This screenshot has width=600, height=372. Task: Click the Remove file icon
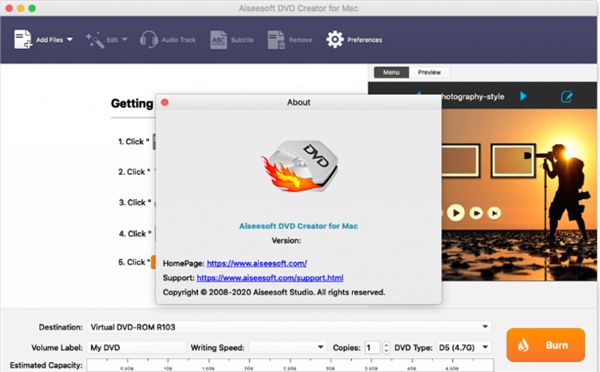coord(276,40)
